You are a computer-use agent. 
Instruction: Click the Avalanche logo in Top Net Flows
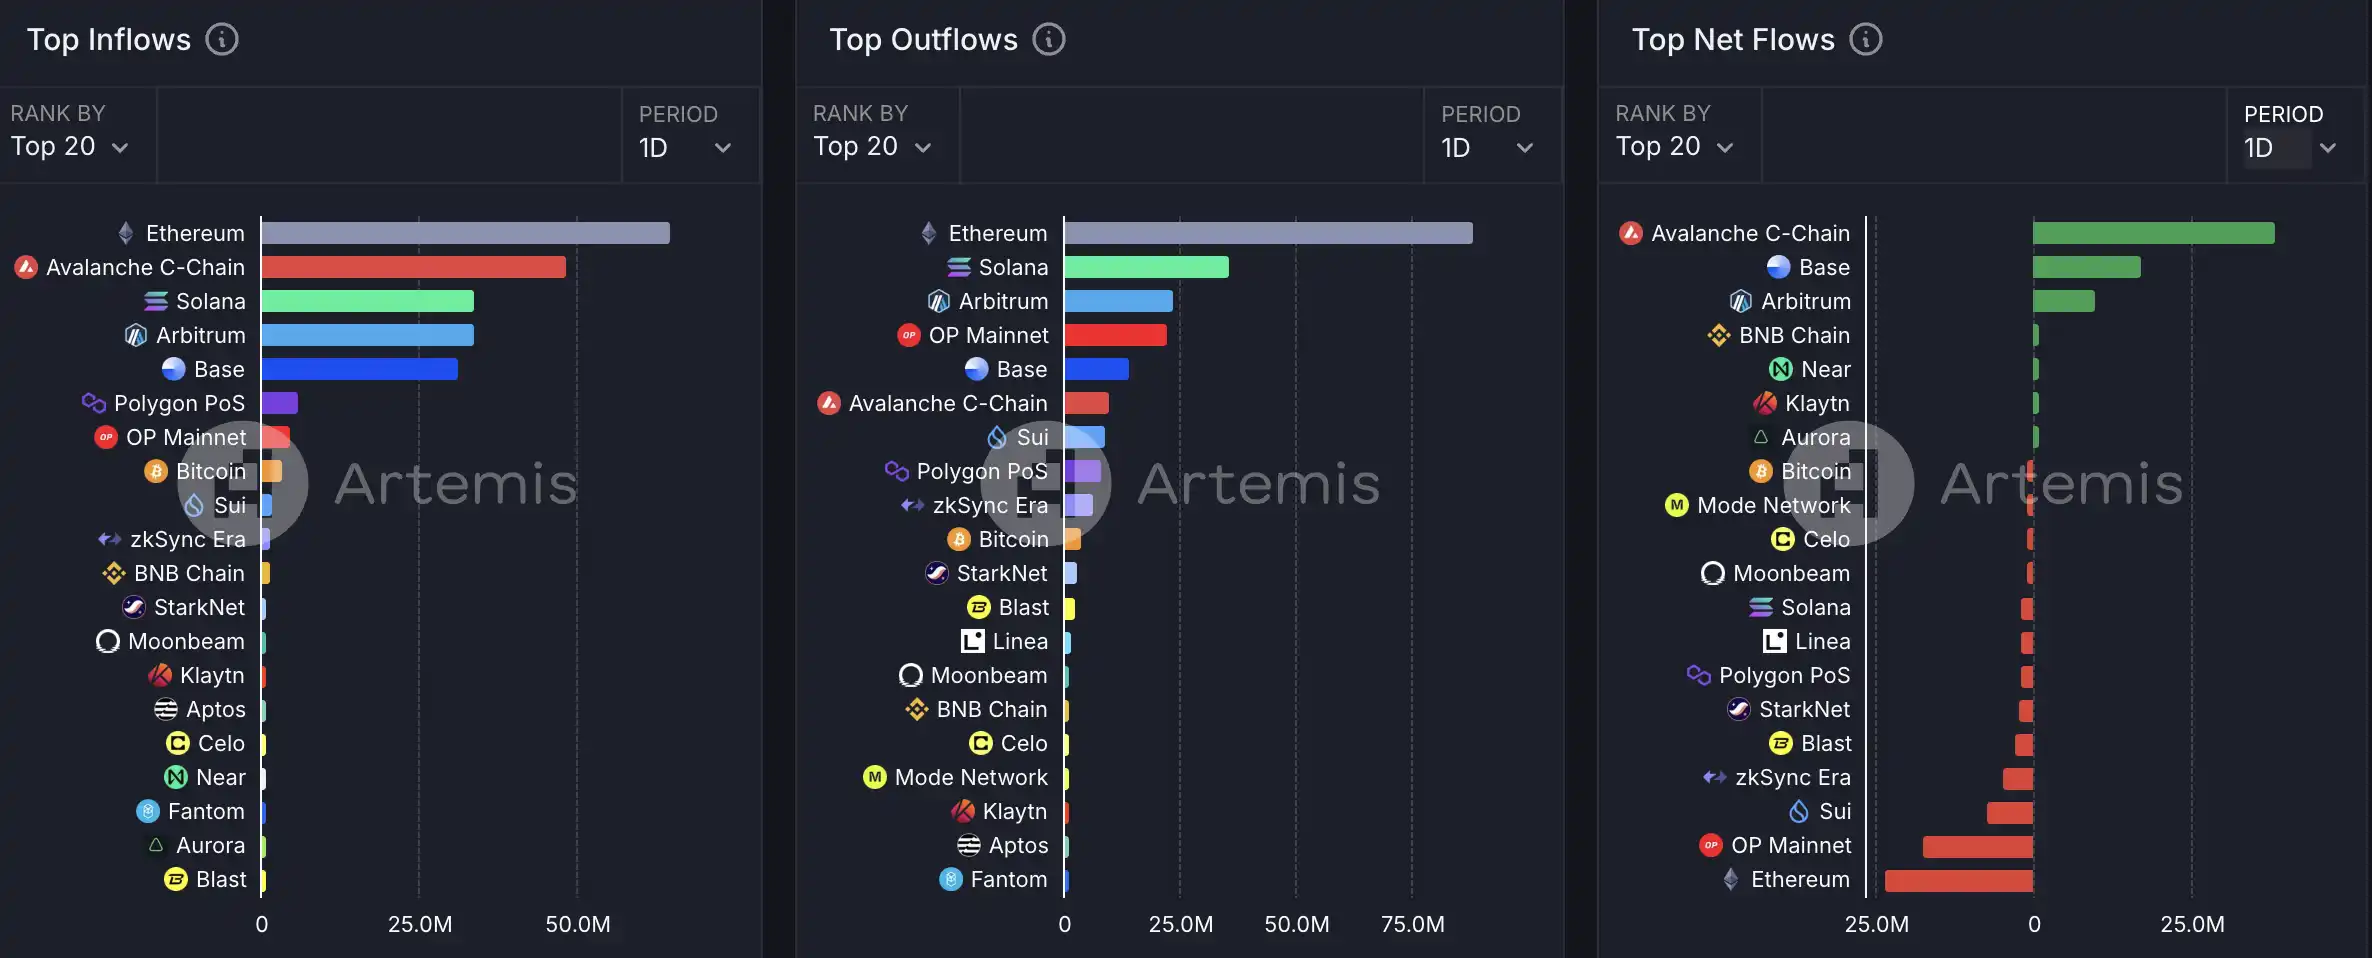pyautogui.click(x=1631, y=234)
